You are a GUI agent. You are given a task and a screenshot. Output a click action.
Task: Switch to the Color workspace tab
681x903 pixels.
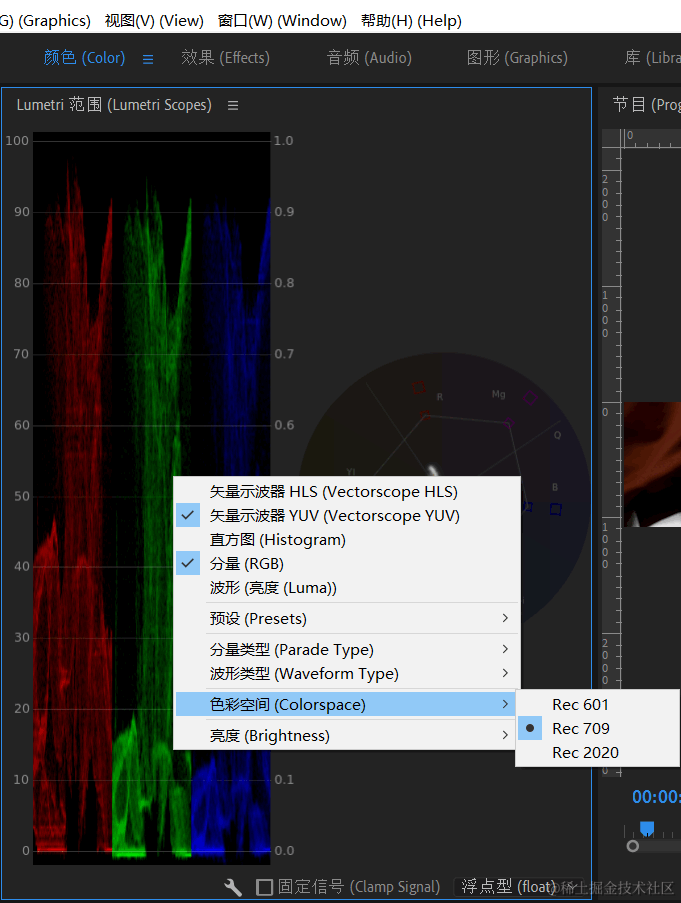pyautogui.click(x=84, y=58)
